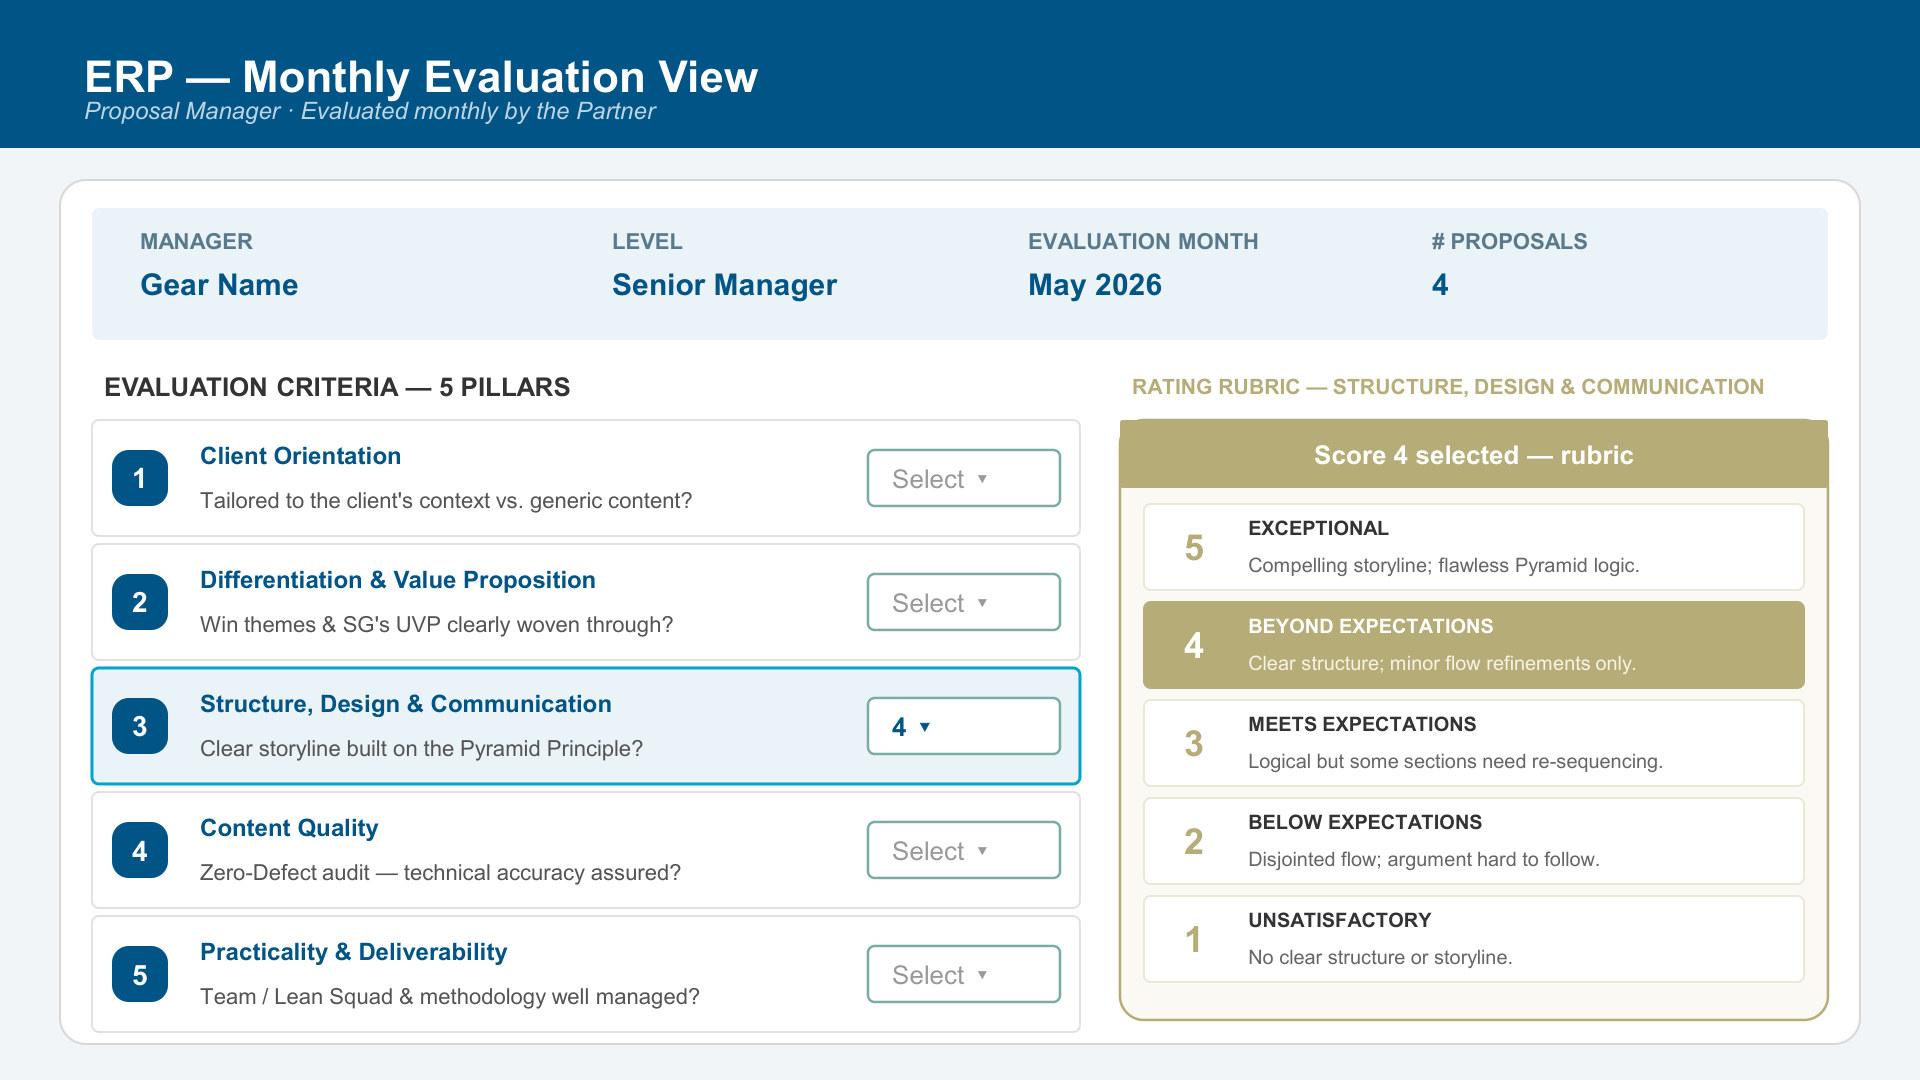Select the Exceptional score 5 rubric card
This screenshot has height=1080, width=1920.
pos(1474,547)
